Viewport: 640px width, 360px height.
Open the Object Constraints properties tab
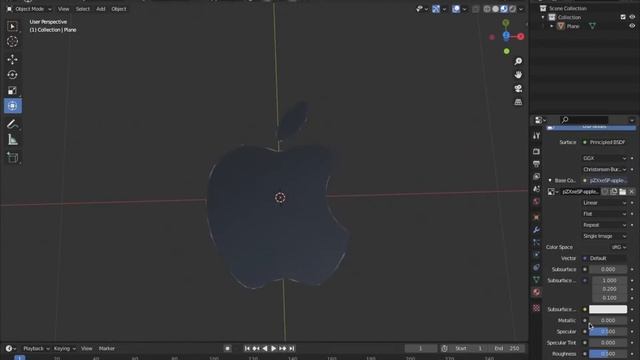[536, 267]
